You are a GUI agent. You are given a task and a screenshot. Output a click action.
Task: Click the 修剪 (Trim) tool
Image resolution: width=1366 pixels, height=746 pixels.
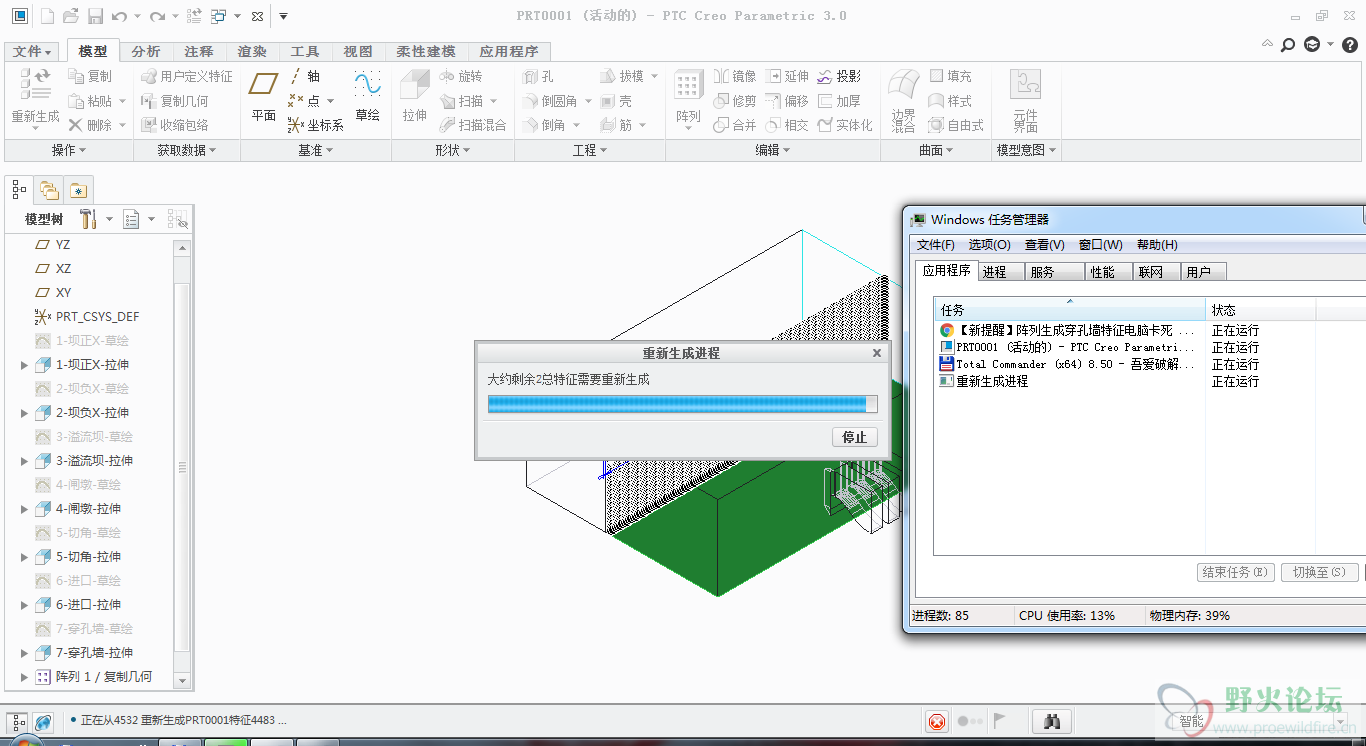[735, 101]
